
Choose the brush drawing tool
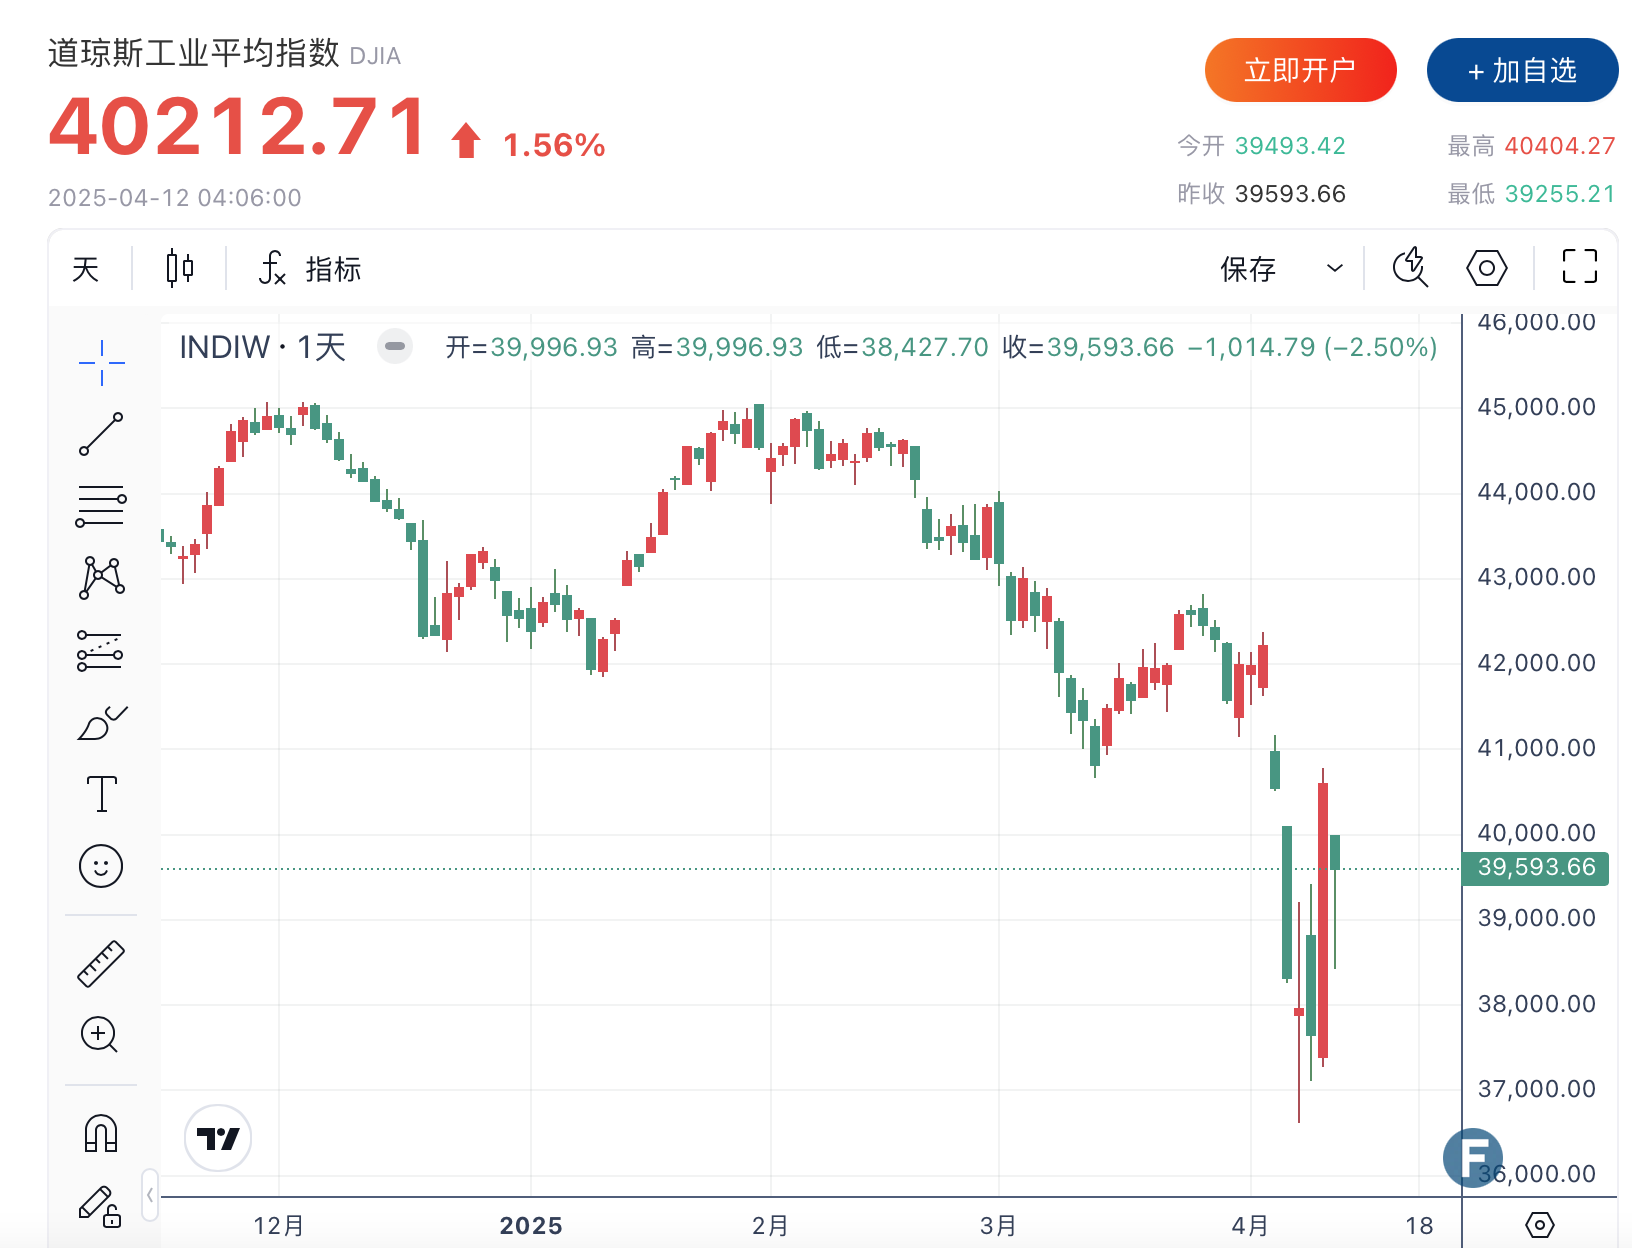pos(101,723)
